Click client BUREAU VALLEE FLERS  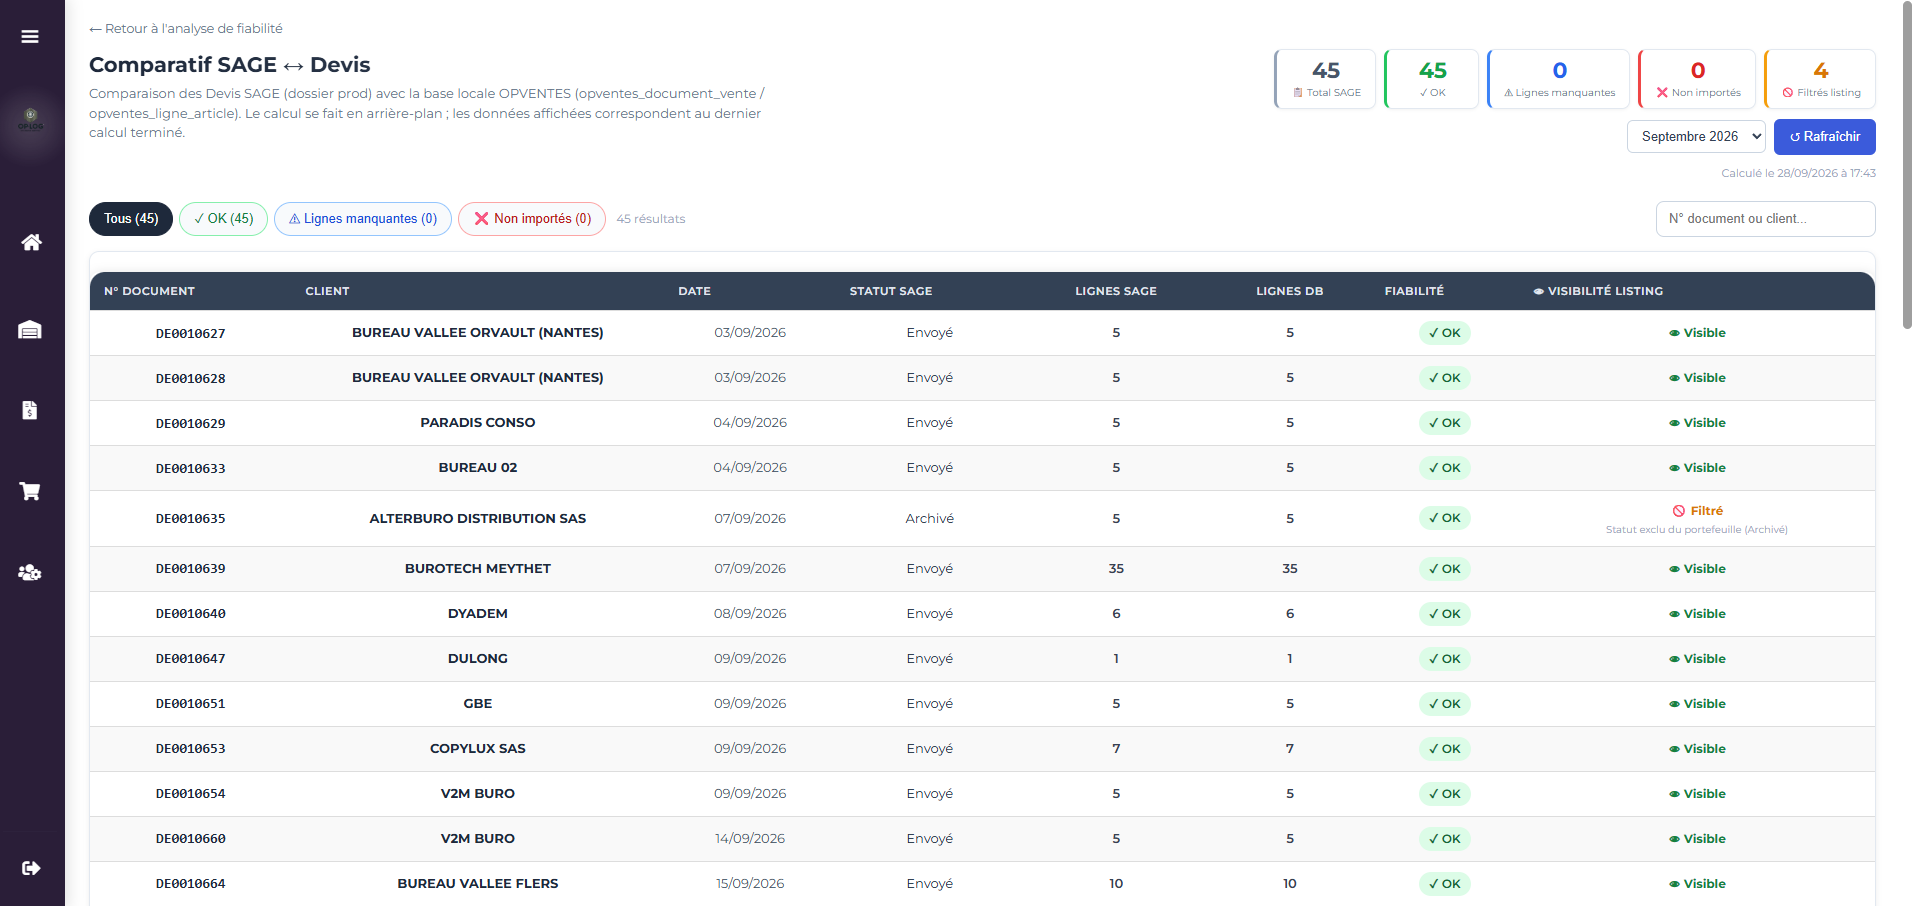(x=478, y=884)
